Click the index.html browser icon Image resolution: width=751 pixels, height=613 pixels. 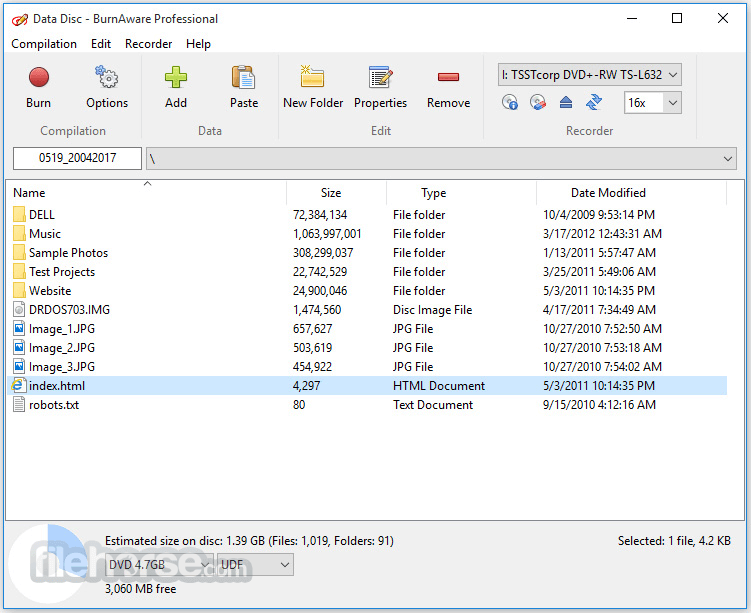(18, 386)
